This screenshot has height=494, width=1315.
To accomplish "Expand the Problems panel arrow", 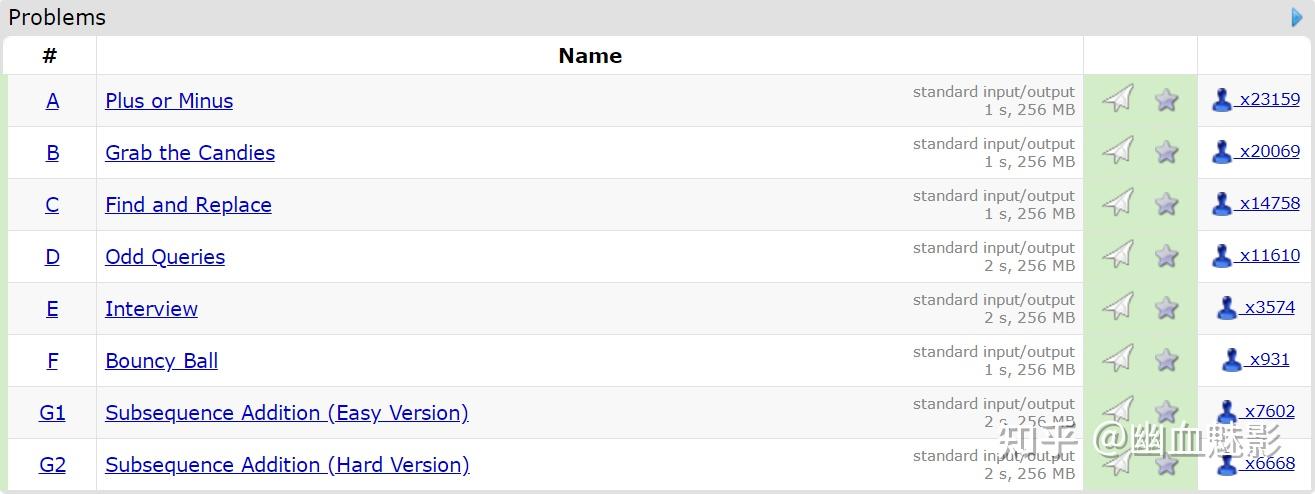I will click(x=1298, y=17).
